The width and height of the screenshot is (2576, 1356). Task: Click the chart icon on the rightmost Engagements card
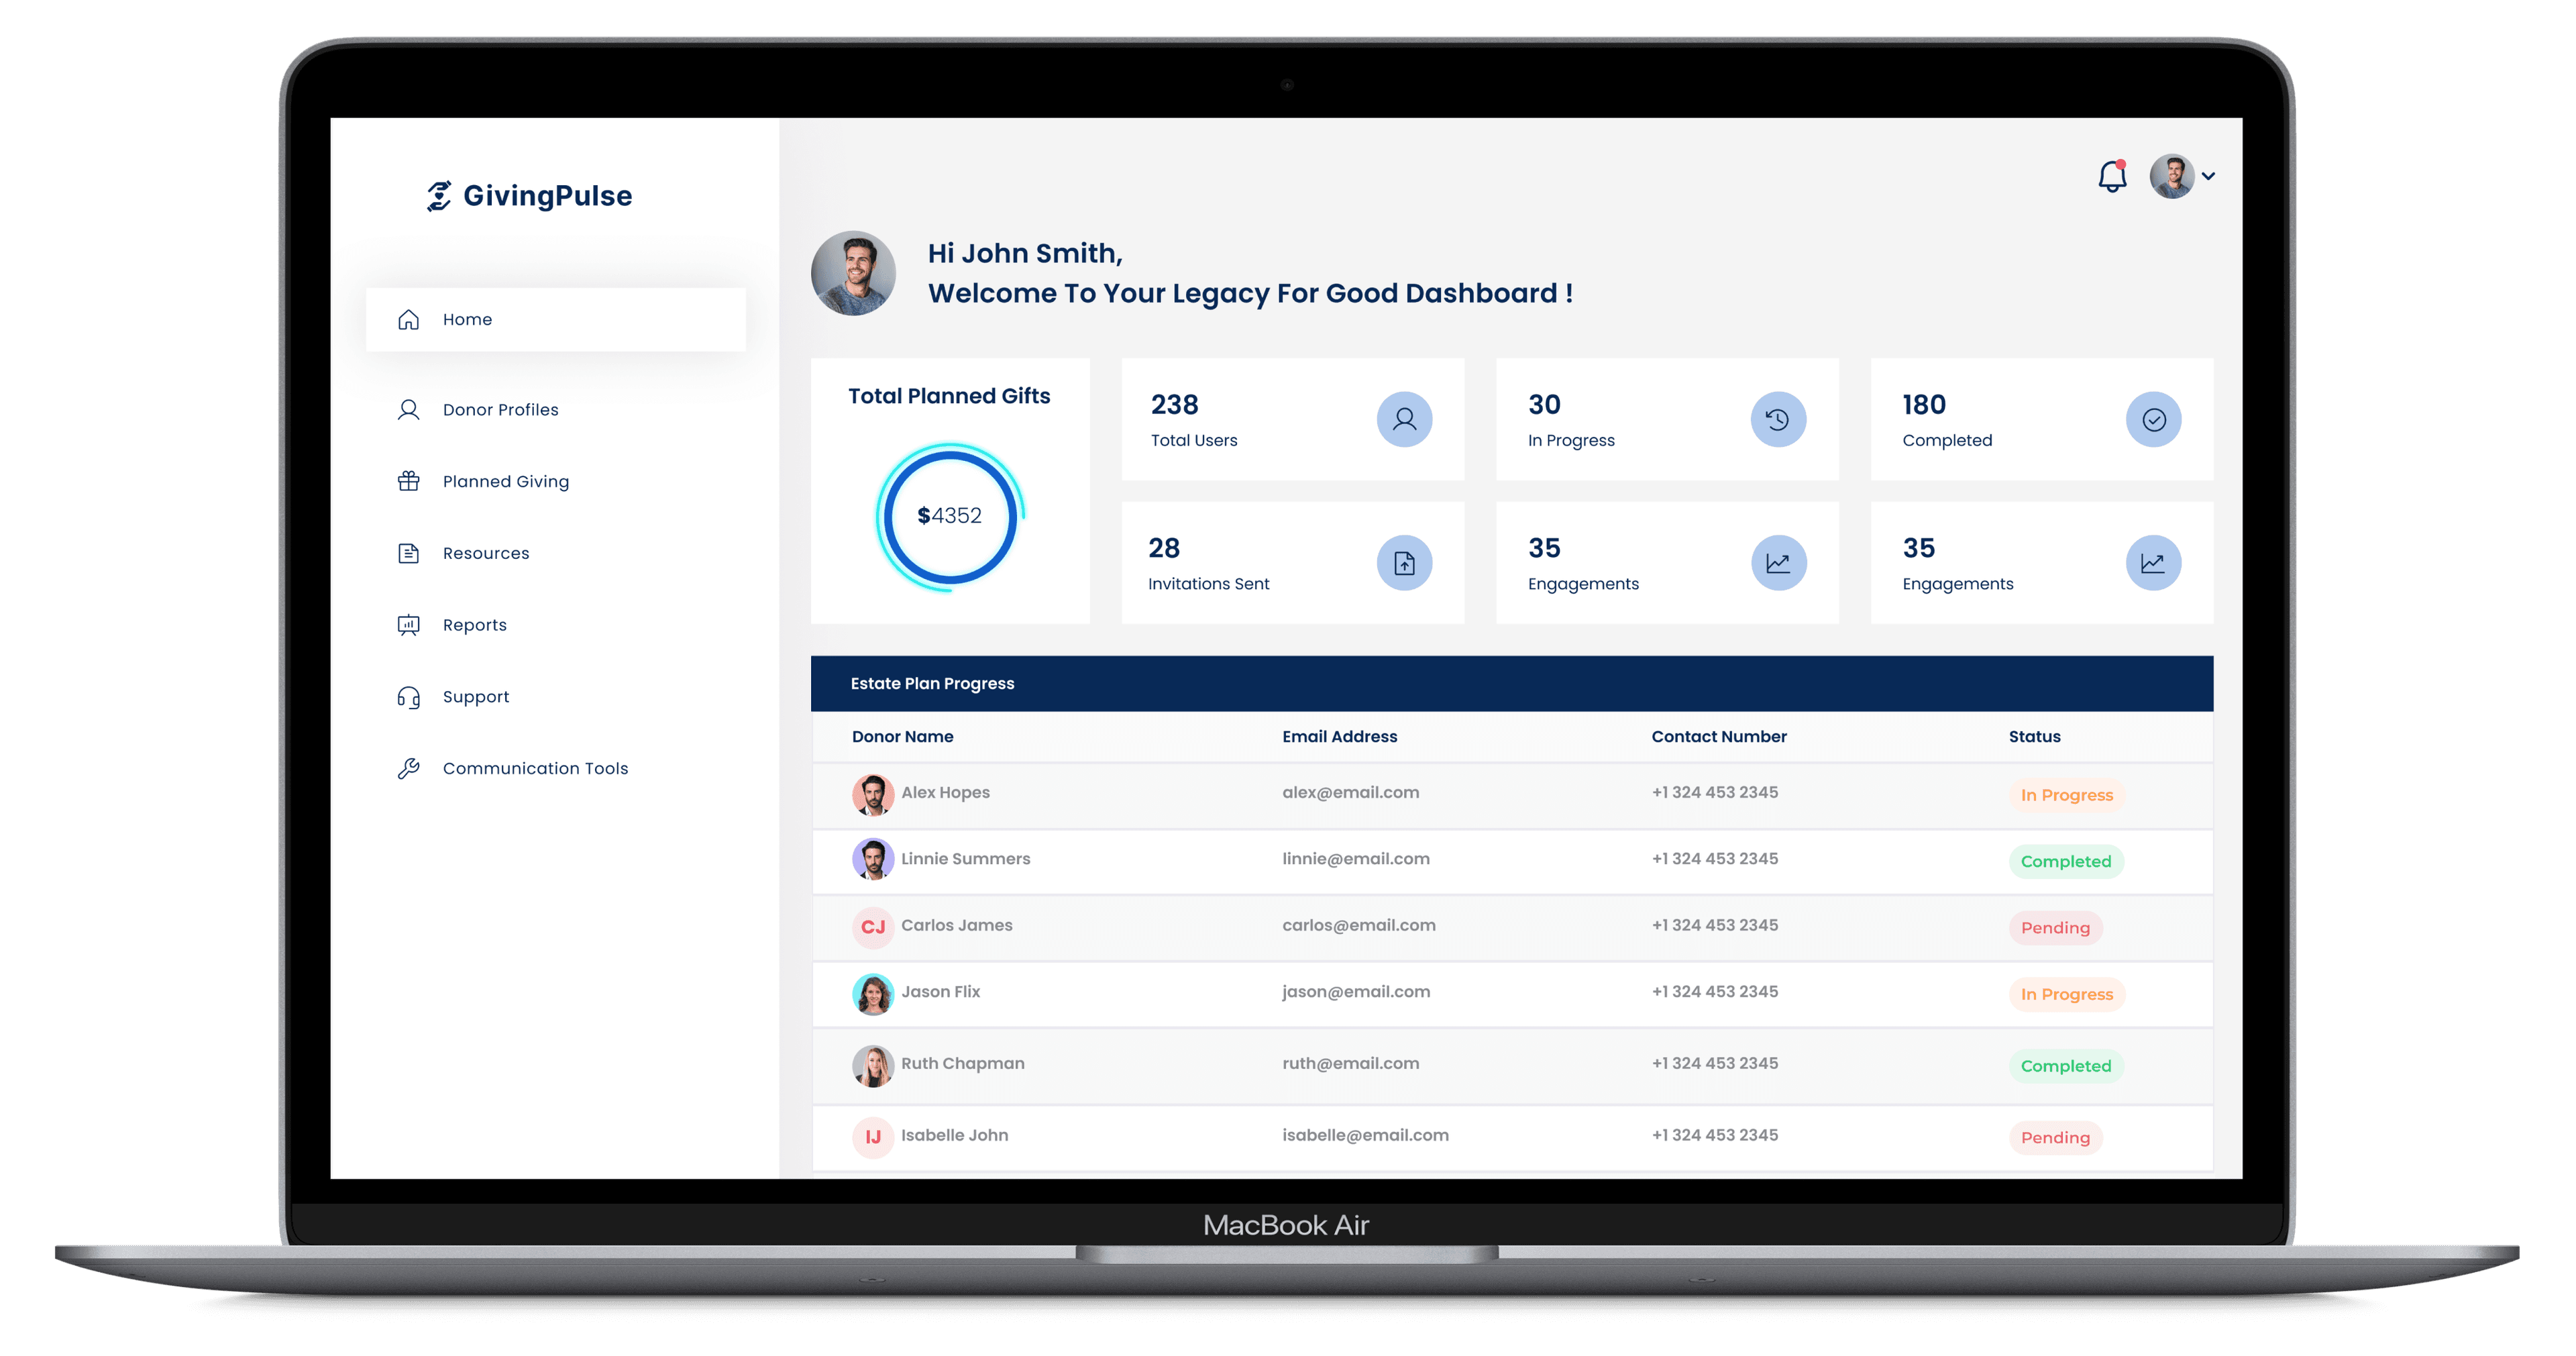tap(2153, 563)
